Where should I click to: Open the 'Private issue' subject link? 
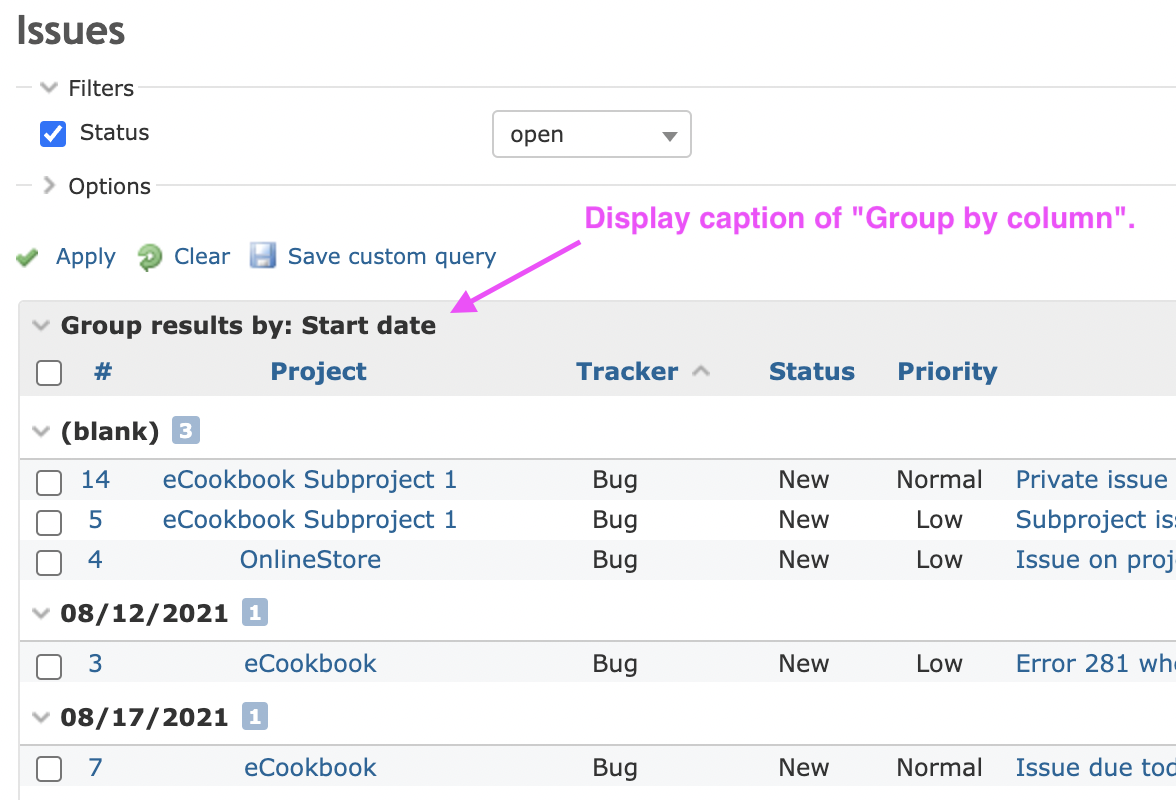pyautogui.click(x=1091, y=479)
